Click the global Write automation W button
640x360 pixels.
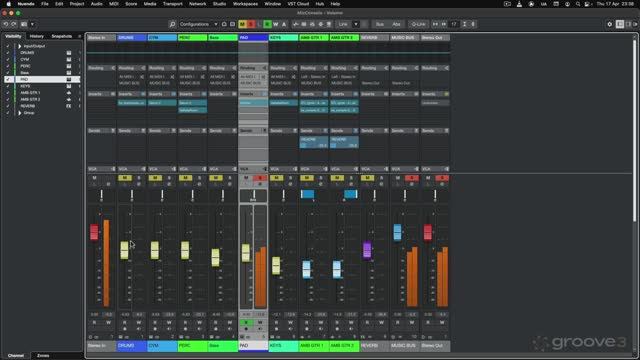[276, 24]
